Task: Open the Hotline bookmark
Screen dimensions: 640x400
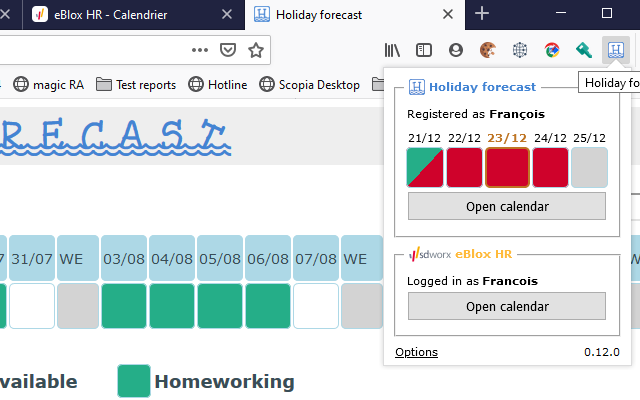Action: [x=218, y=84]
